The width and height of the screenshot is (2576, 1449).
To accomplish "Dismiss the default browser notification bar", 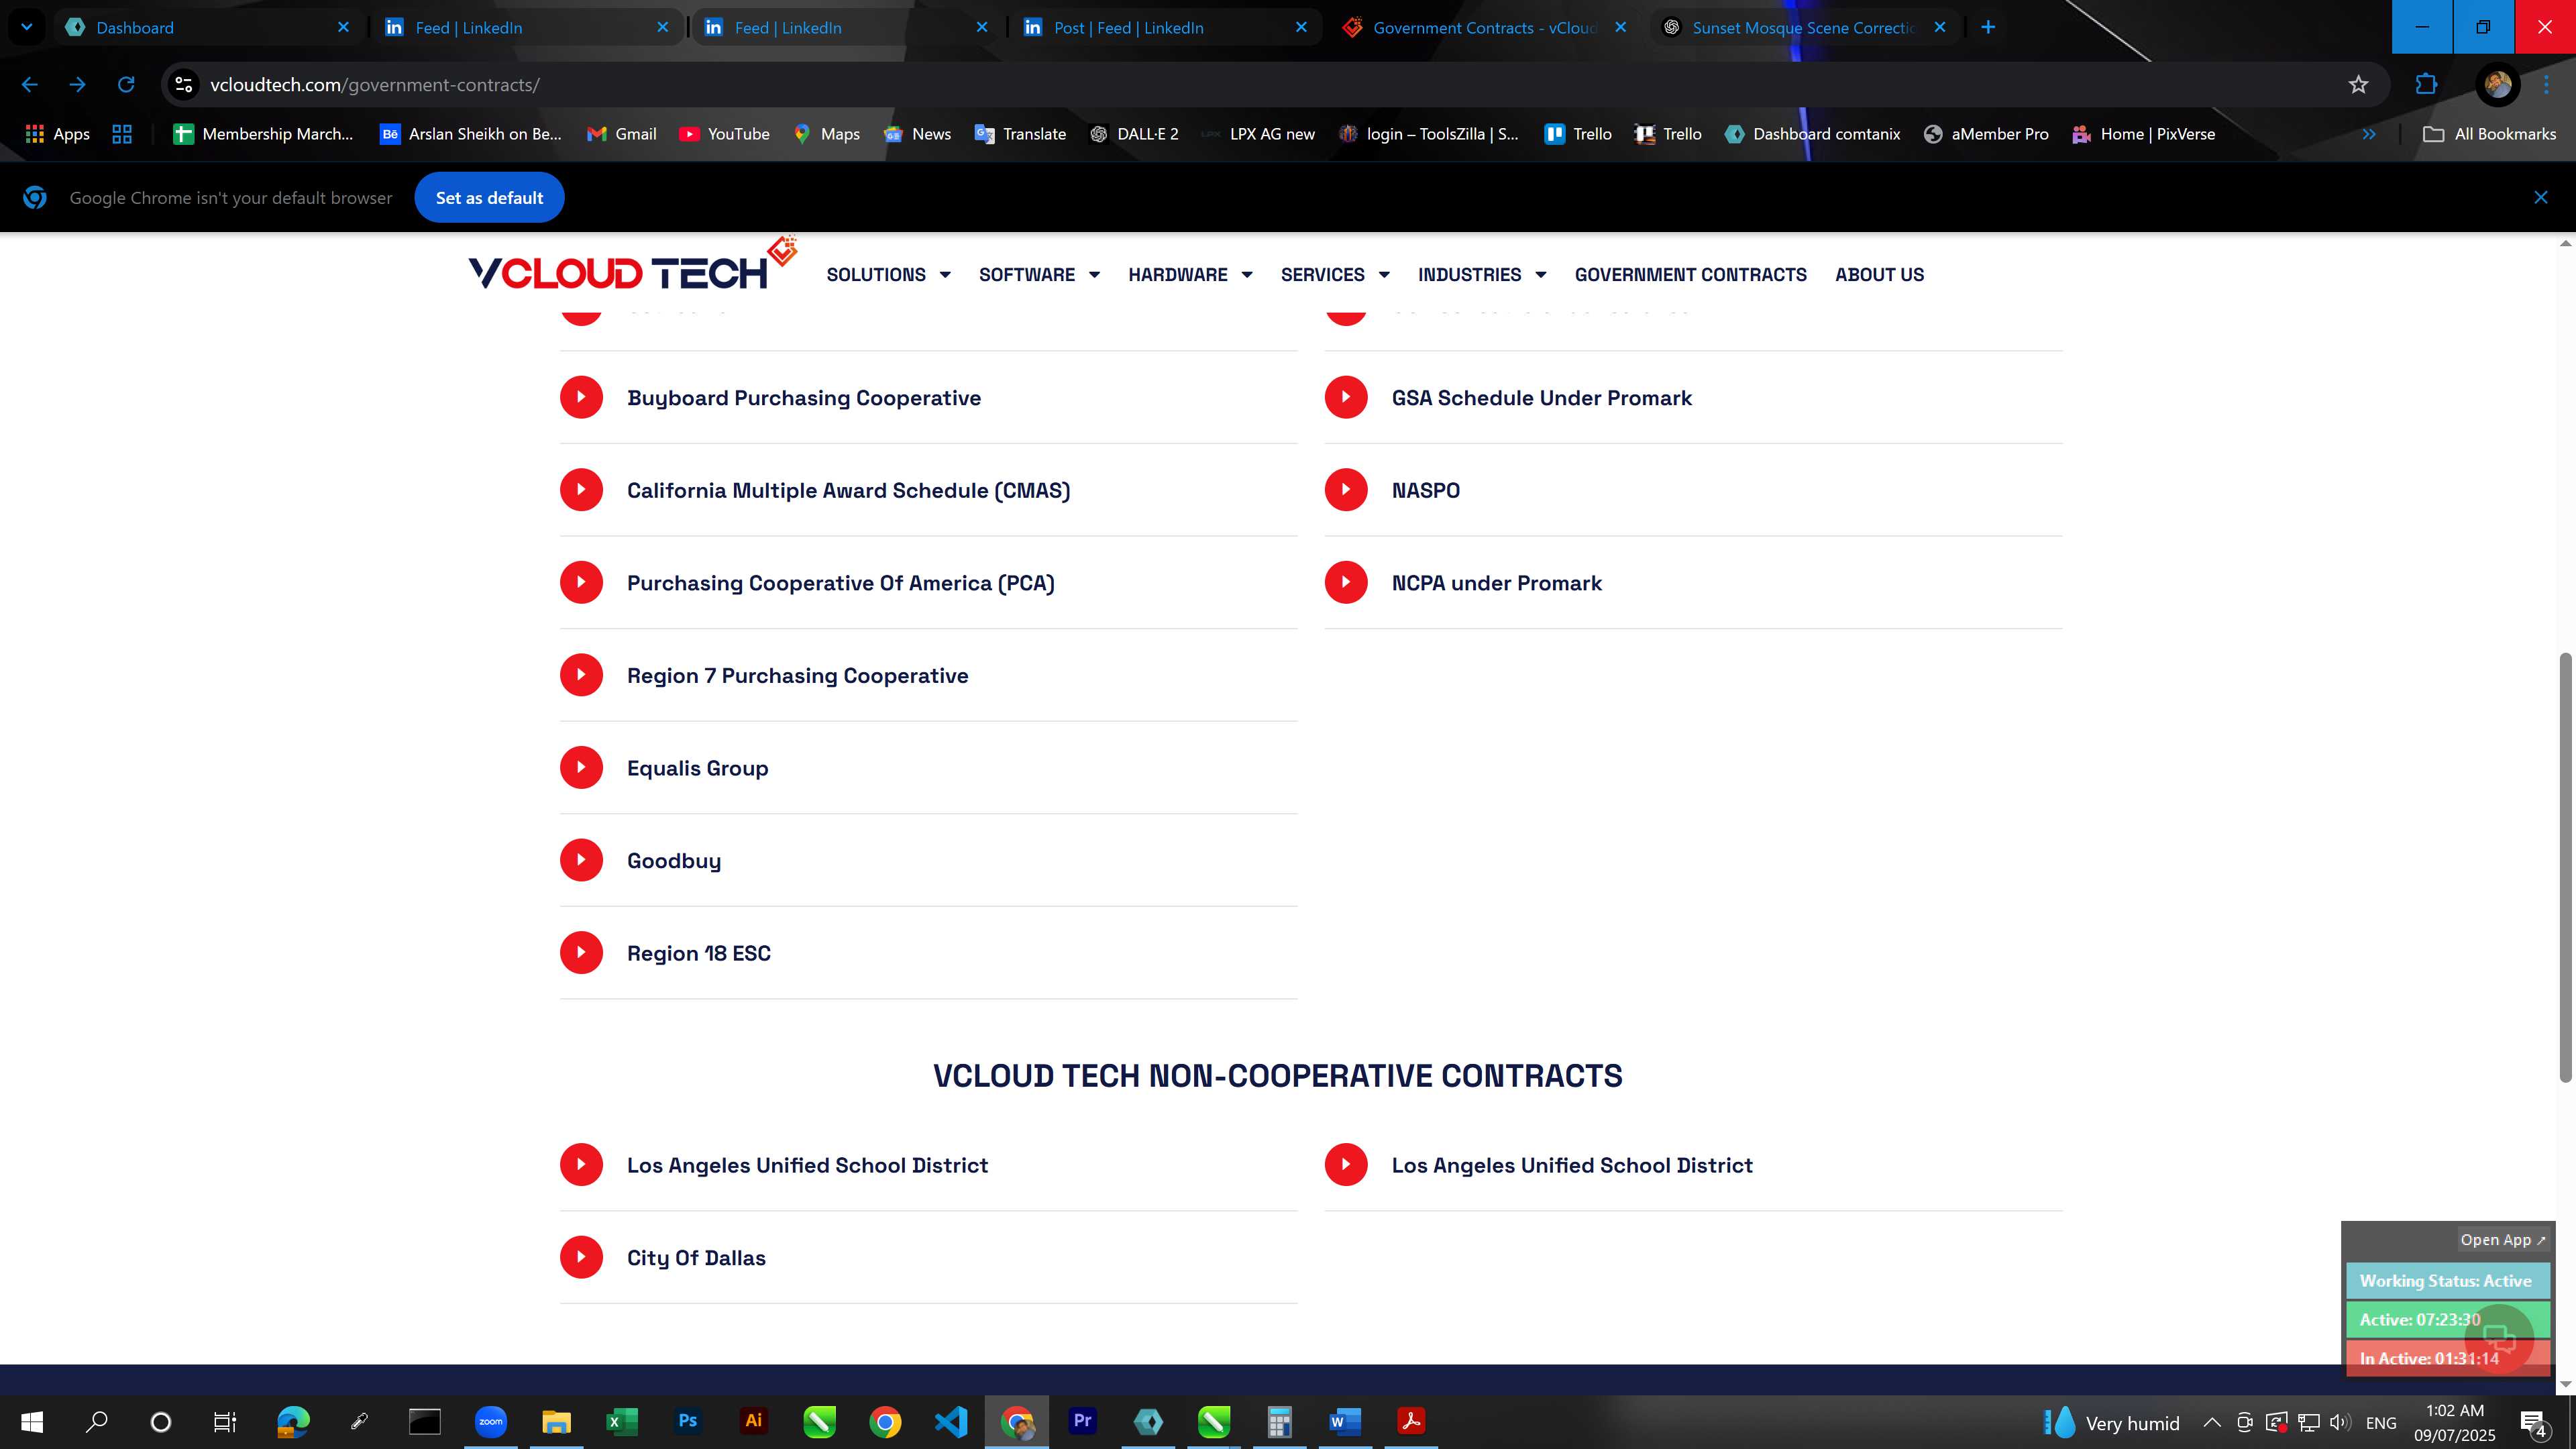I will [2540, 198].
